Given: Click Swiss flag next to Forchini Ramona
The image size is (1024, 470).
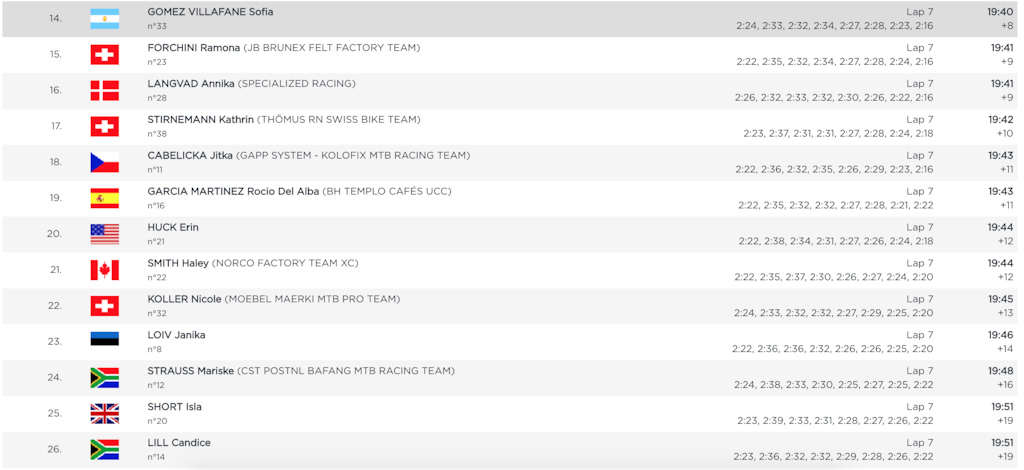Looking at the screenshot, I should 104,54.
